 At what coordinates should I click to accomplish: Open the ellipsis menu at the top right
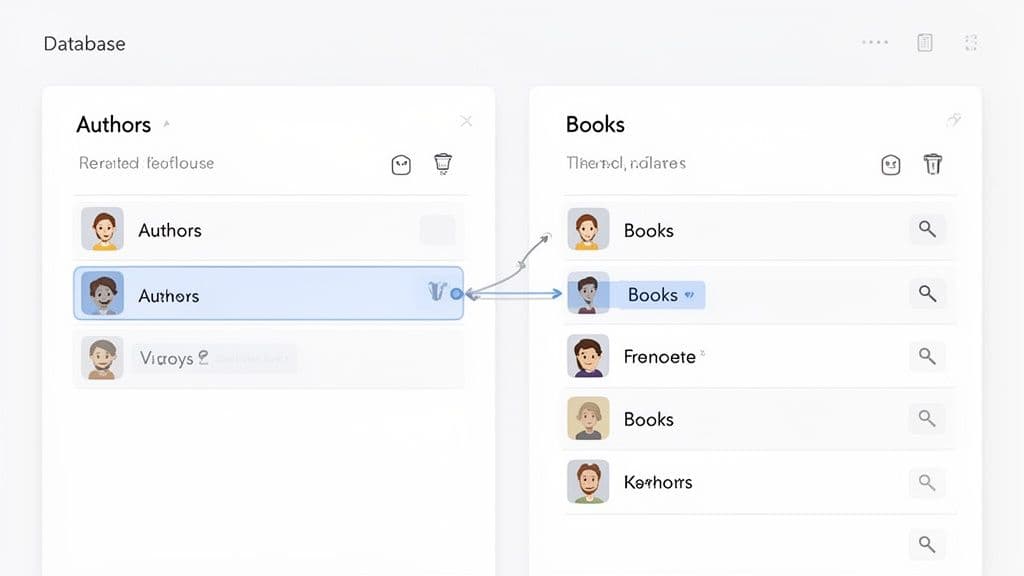[x=874, y=42]
